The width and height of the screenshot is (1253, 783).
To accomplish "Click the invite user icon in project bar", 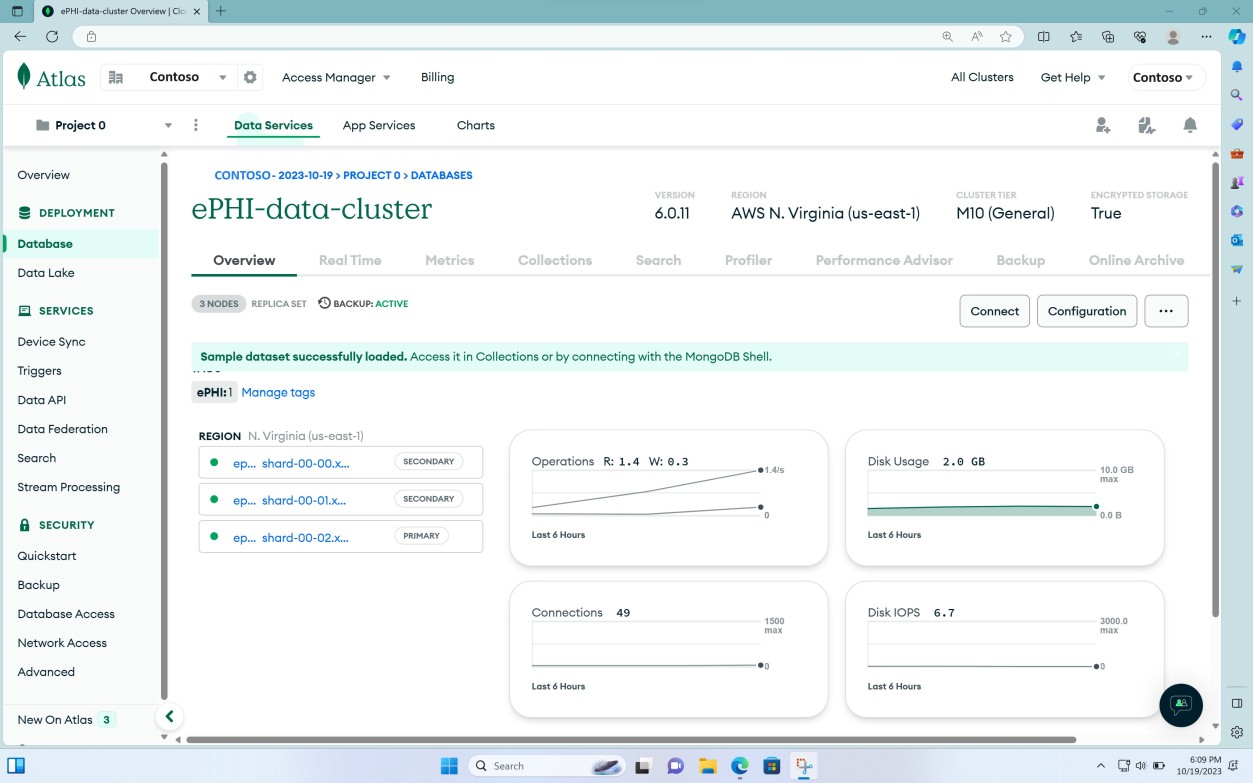I will pos(1102,124).
